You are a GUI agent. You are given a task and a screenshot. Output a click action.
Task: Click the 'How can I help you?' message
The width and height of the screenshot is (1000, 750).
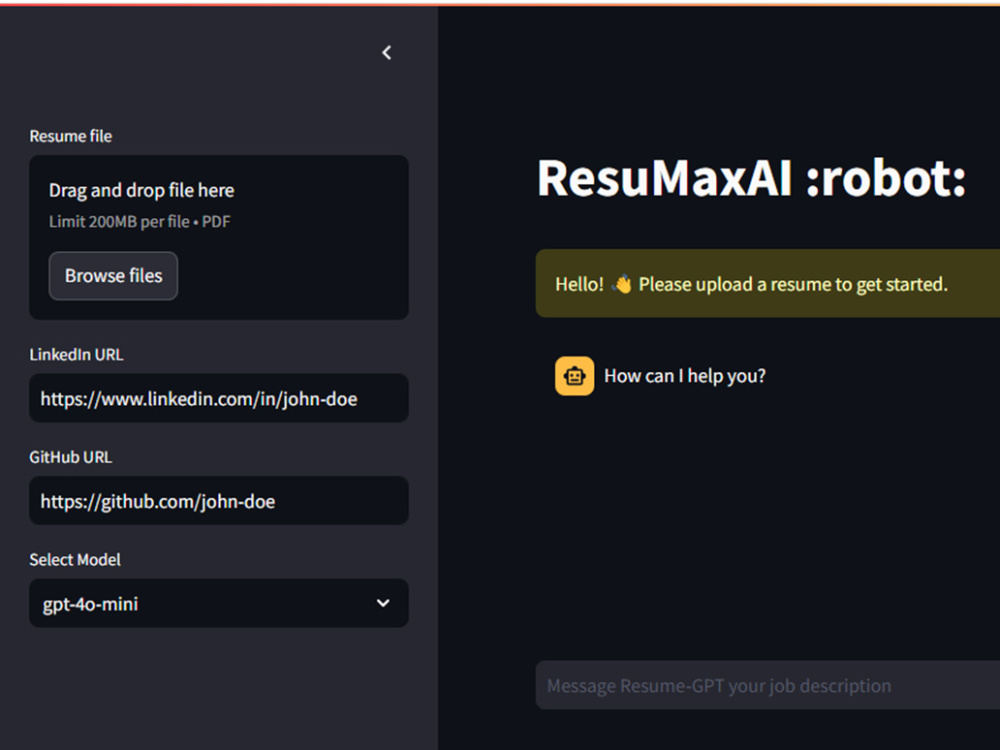(684, 376)
